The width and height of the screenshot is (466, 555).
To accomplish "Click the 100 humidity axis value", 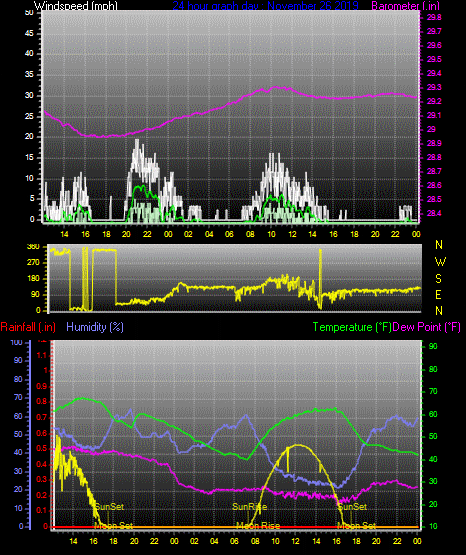I will [16, 342].
